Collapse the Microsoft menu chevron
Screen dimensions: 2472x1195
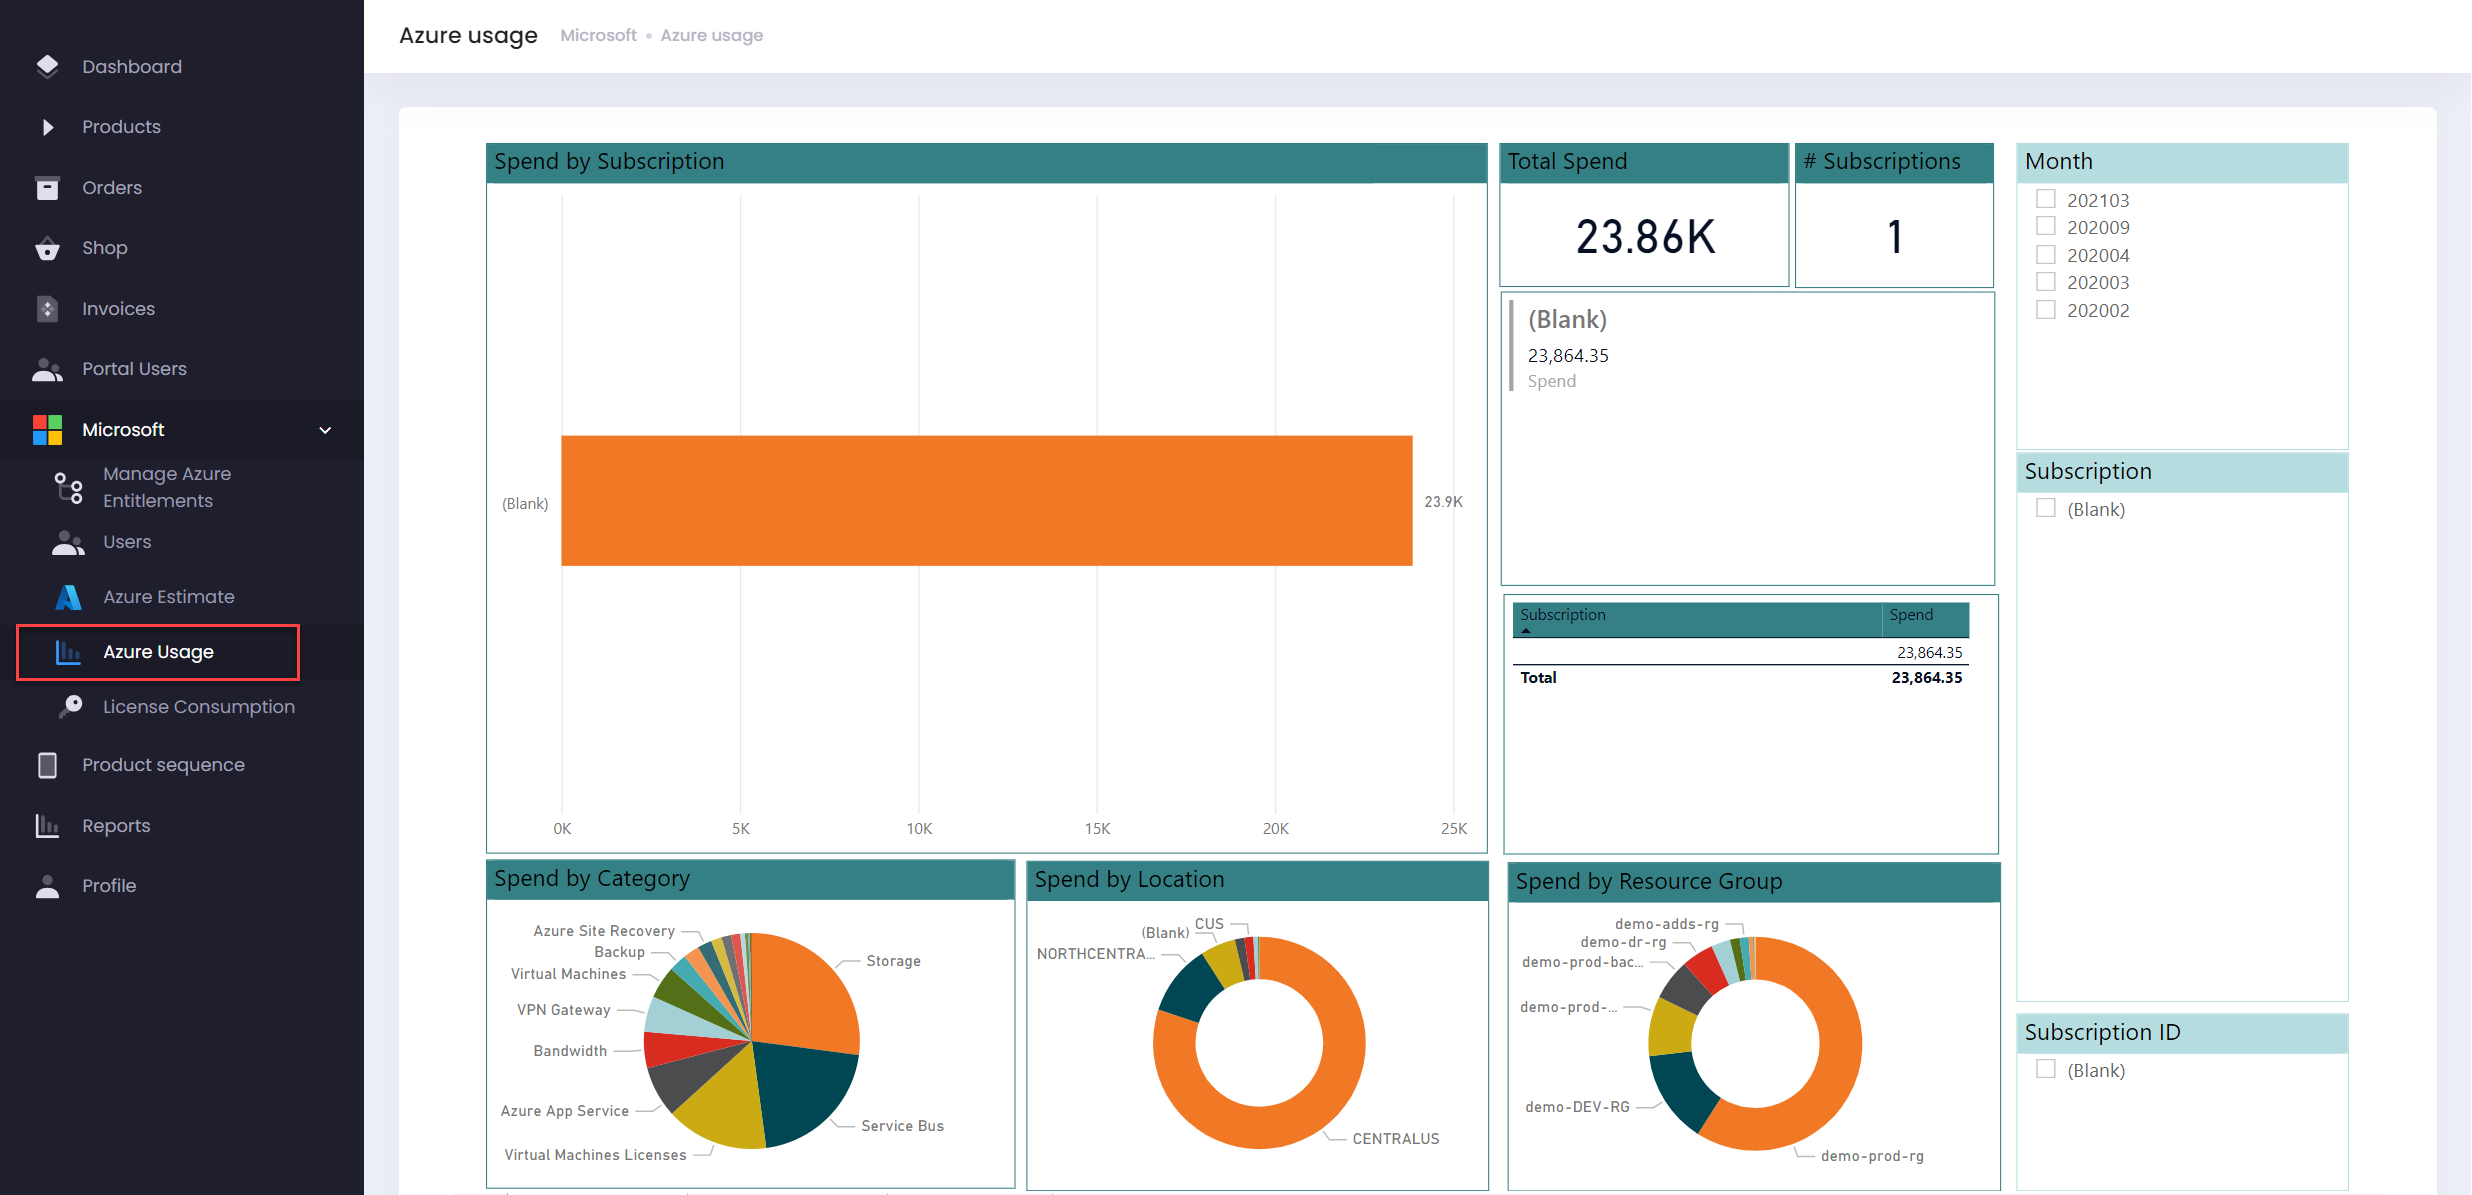pyautogui.click(x=325, y=430)
